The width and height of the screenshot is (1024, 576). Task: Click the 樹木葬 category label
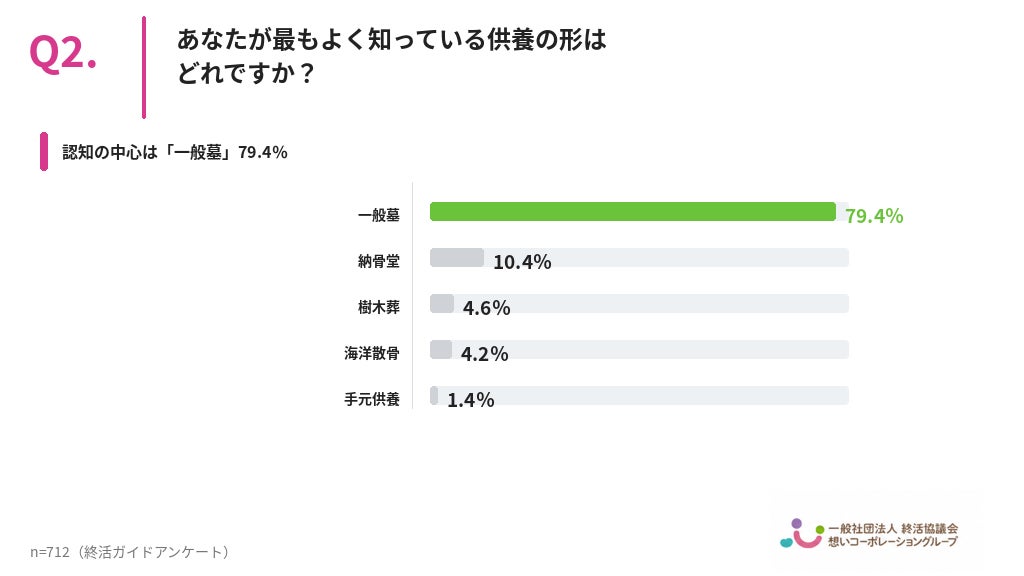378,307
